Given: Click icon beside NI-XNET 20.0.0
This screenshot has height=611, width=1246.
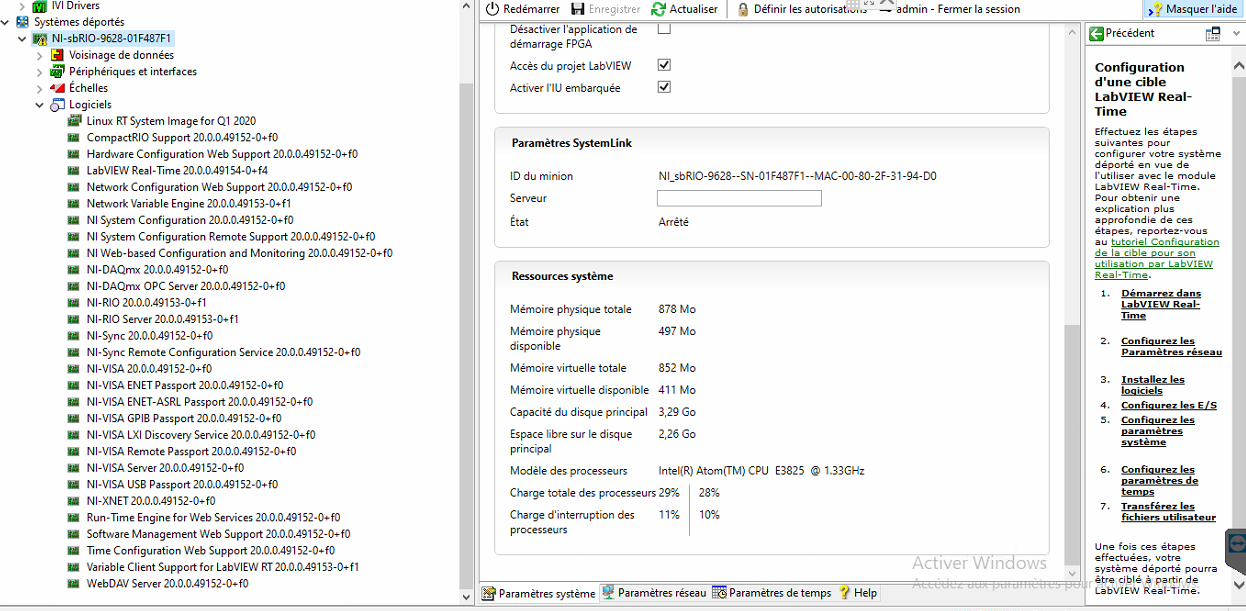Looking at the screenshot, I should click(74, 501).
